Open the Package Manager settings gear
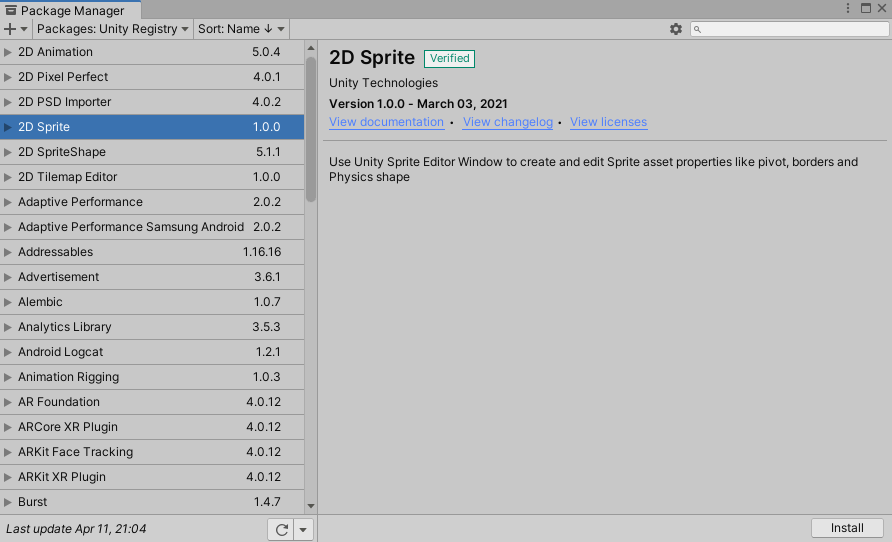Screen dimensions: 892x542 (675, 29)
